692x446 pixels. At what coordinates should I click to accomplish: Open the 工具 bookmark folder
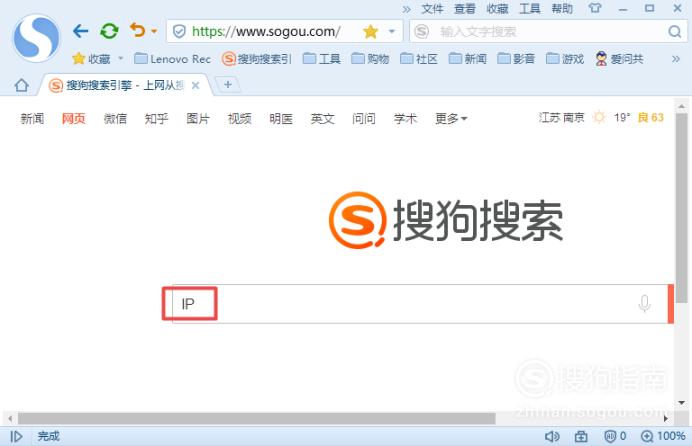(322, 59)
